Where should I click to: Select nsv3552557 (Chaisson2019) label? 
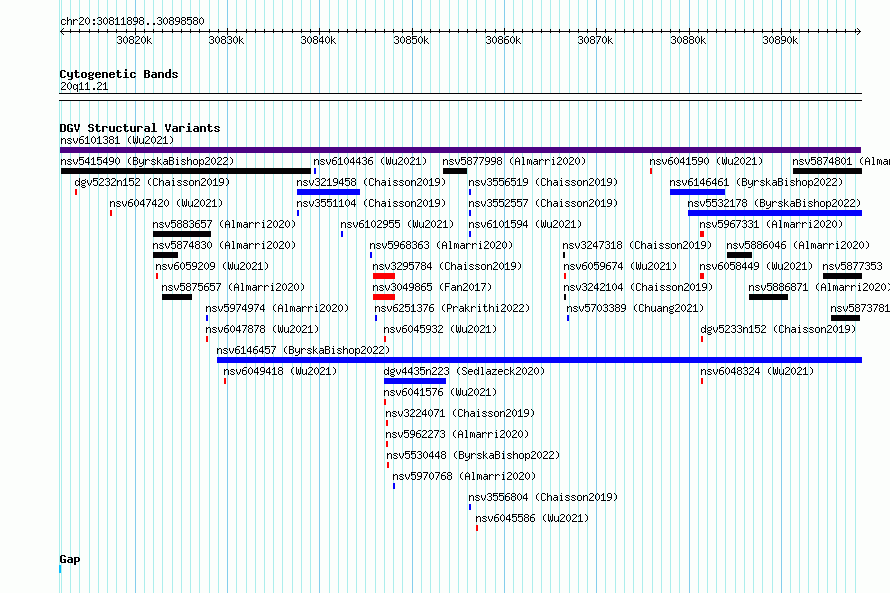(x=543, y=203)
